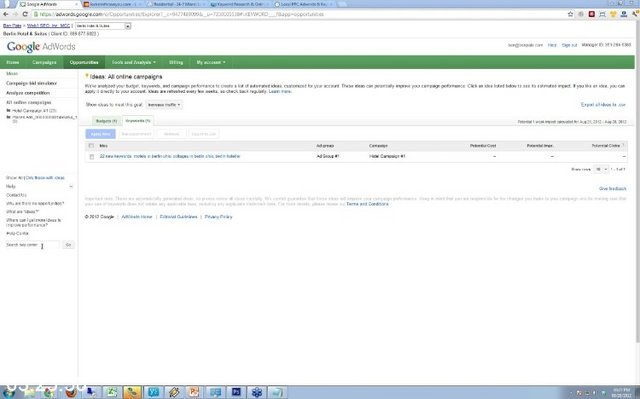Click the highlighted orange taskbar application
640x399 pixels.
(132, 392)
